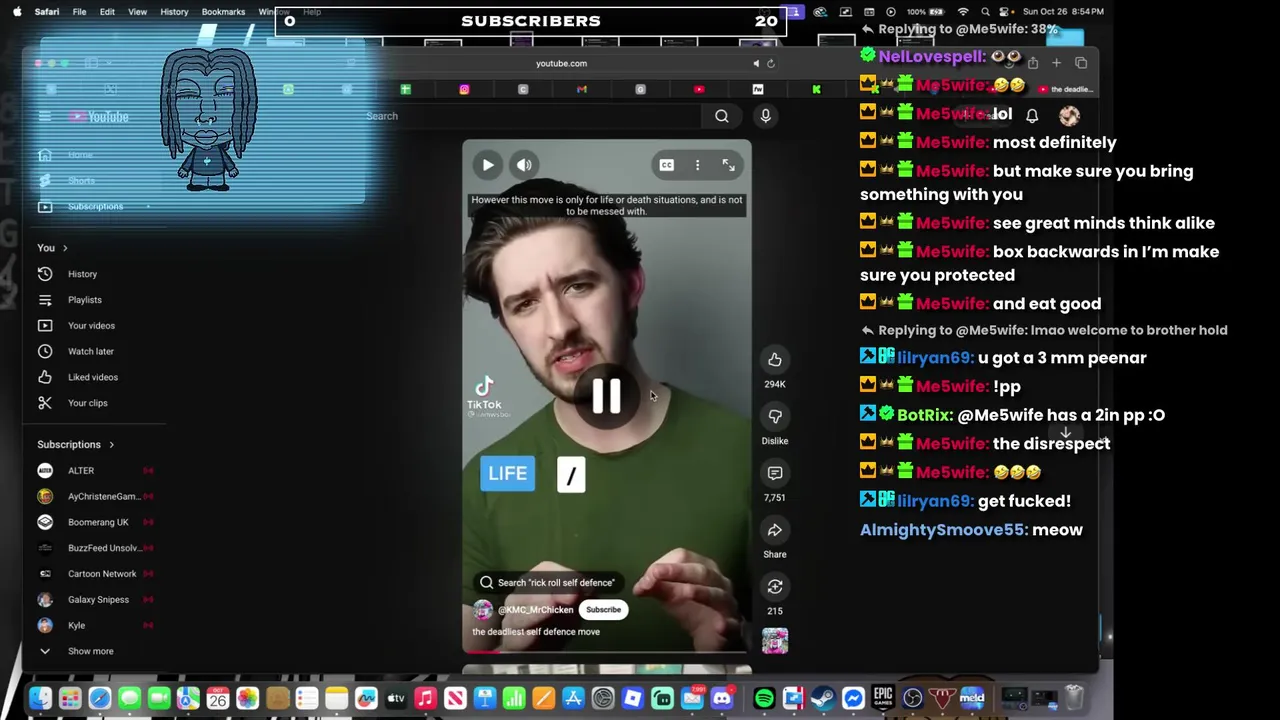Open the Galaxy Snipess channel
This screenshot has height=720, width=1280.
point(98,600)
